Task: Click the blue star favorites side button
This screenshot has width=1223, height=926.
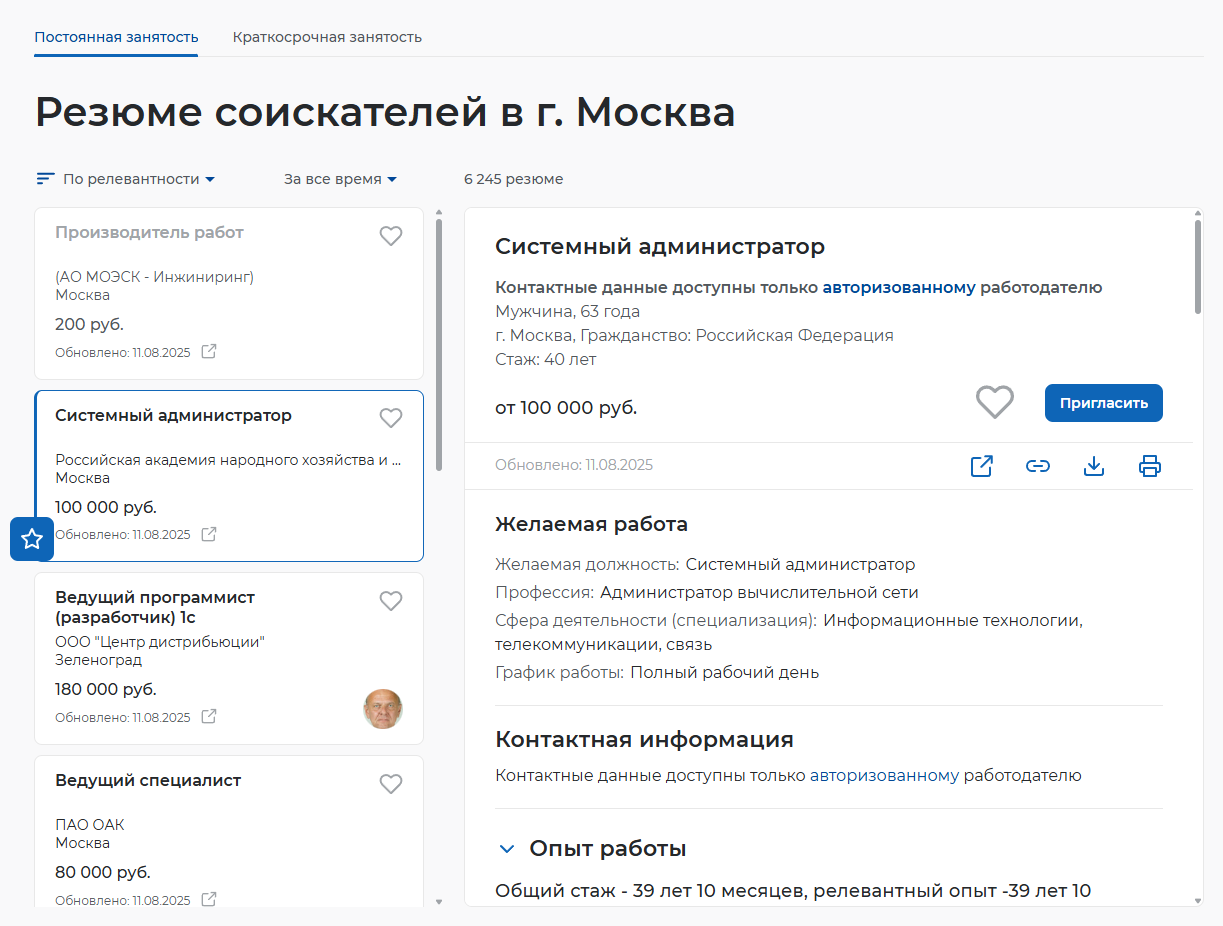Action: [x=32, y=539]
